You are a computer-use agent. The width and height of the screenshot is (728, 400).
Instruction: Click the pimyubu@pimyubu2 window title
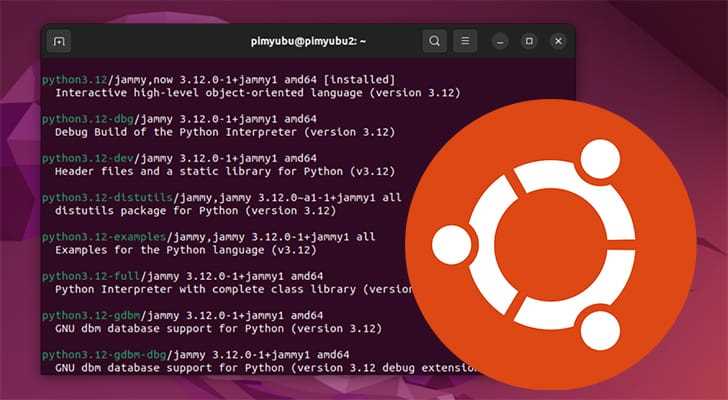point(308,41)
